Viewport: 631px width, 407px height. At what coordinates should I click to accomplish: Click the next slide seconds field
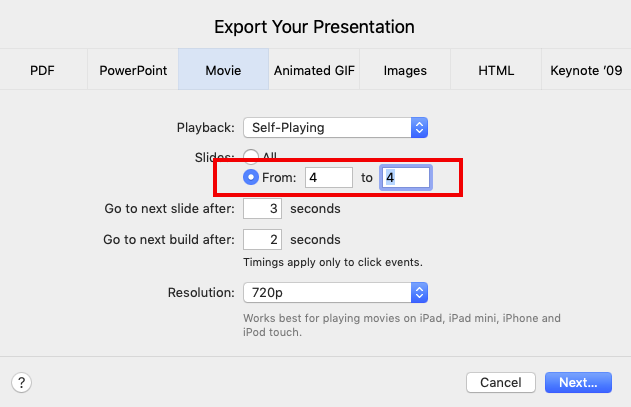[x=263, y=209]
